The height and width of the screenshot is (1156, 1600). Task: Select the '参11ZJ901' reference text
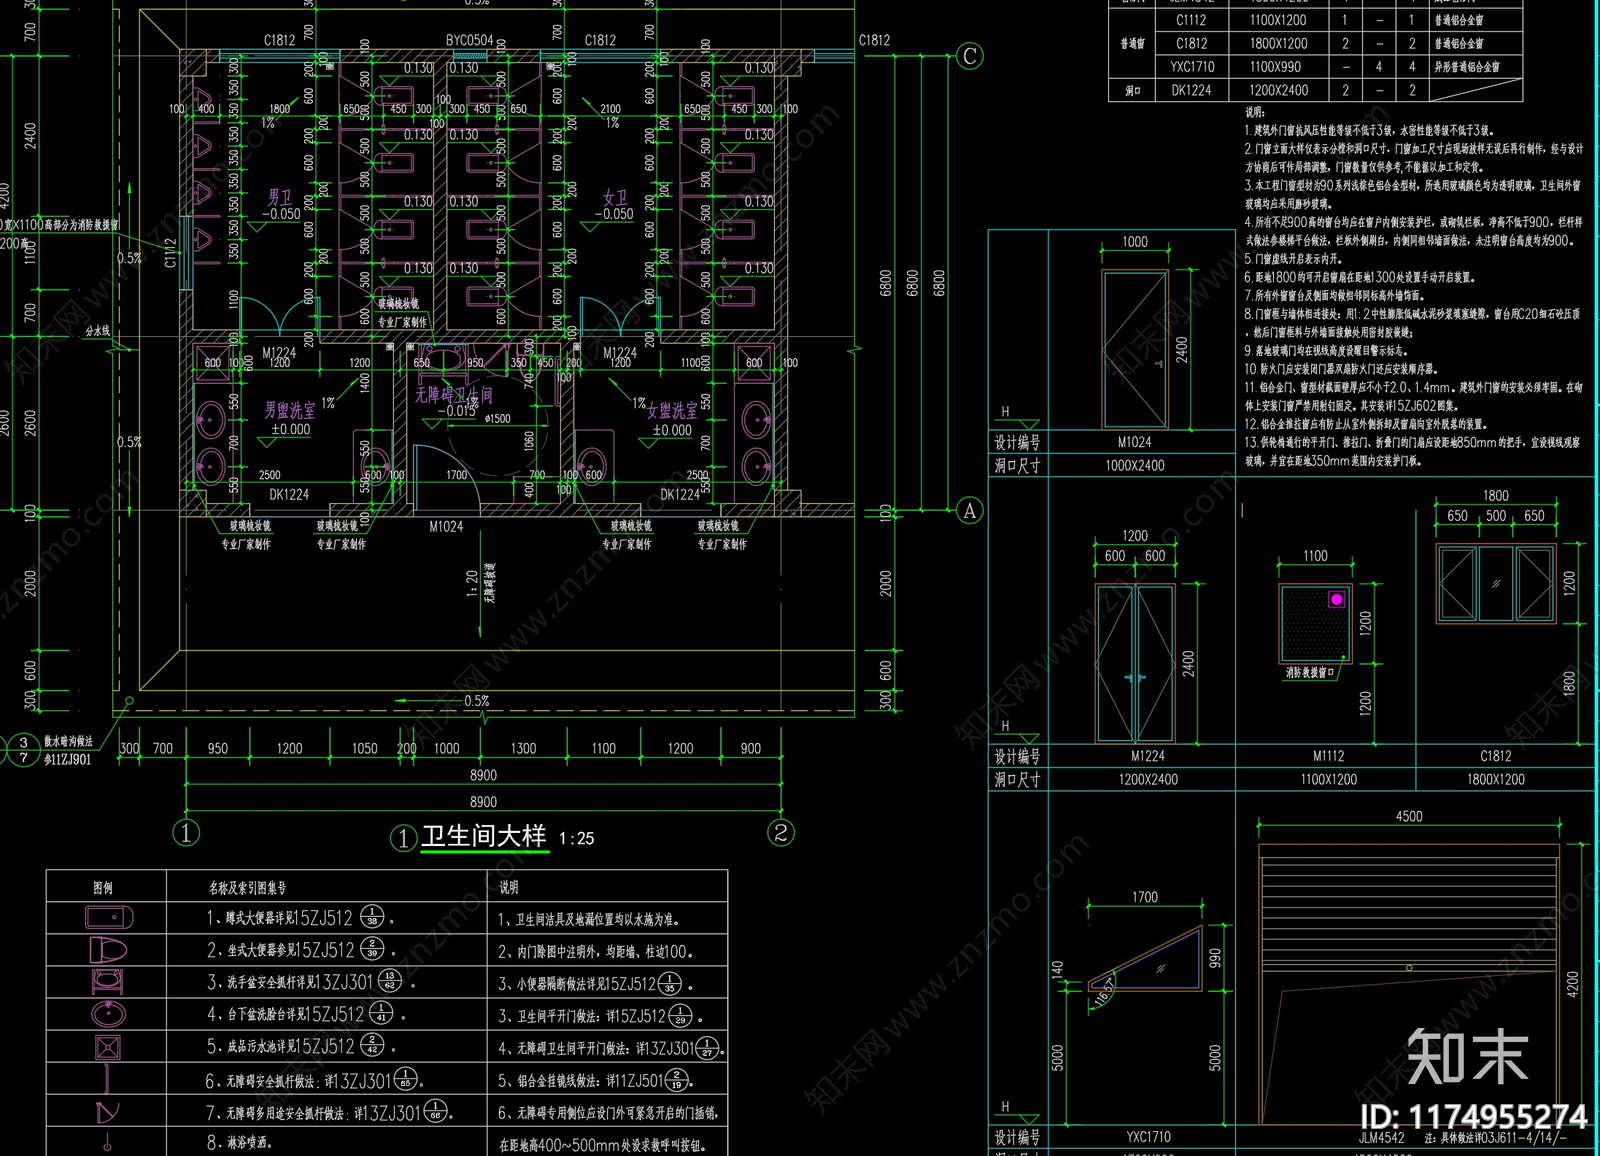(67, 759)
